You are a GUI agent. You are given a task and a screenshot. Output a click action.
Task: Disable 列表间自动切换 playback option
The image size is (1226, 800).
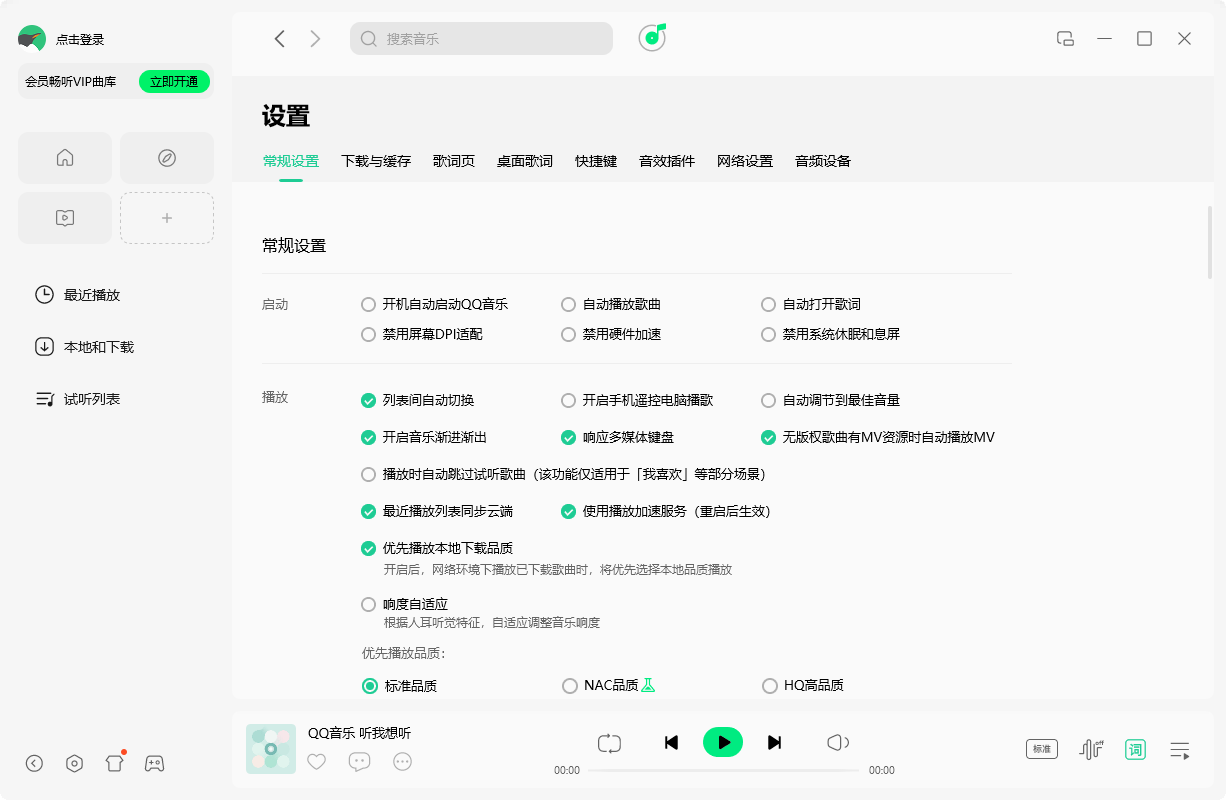(368, 399)
